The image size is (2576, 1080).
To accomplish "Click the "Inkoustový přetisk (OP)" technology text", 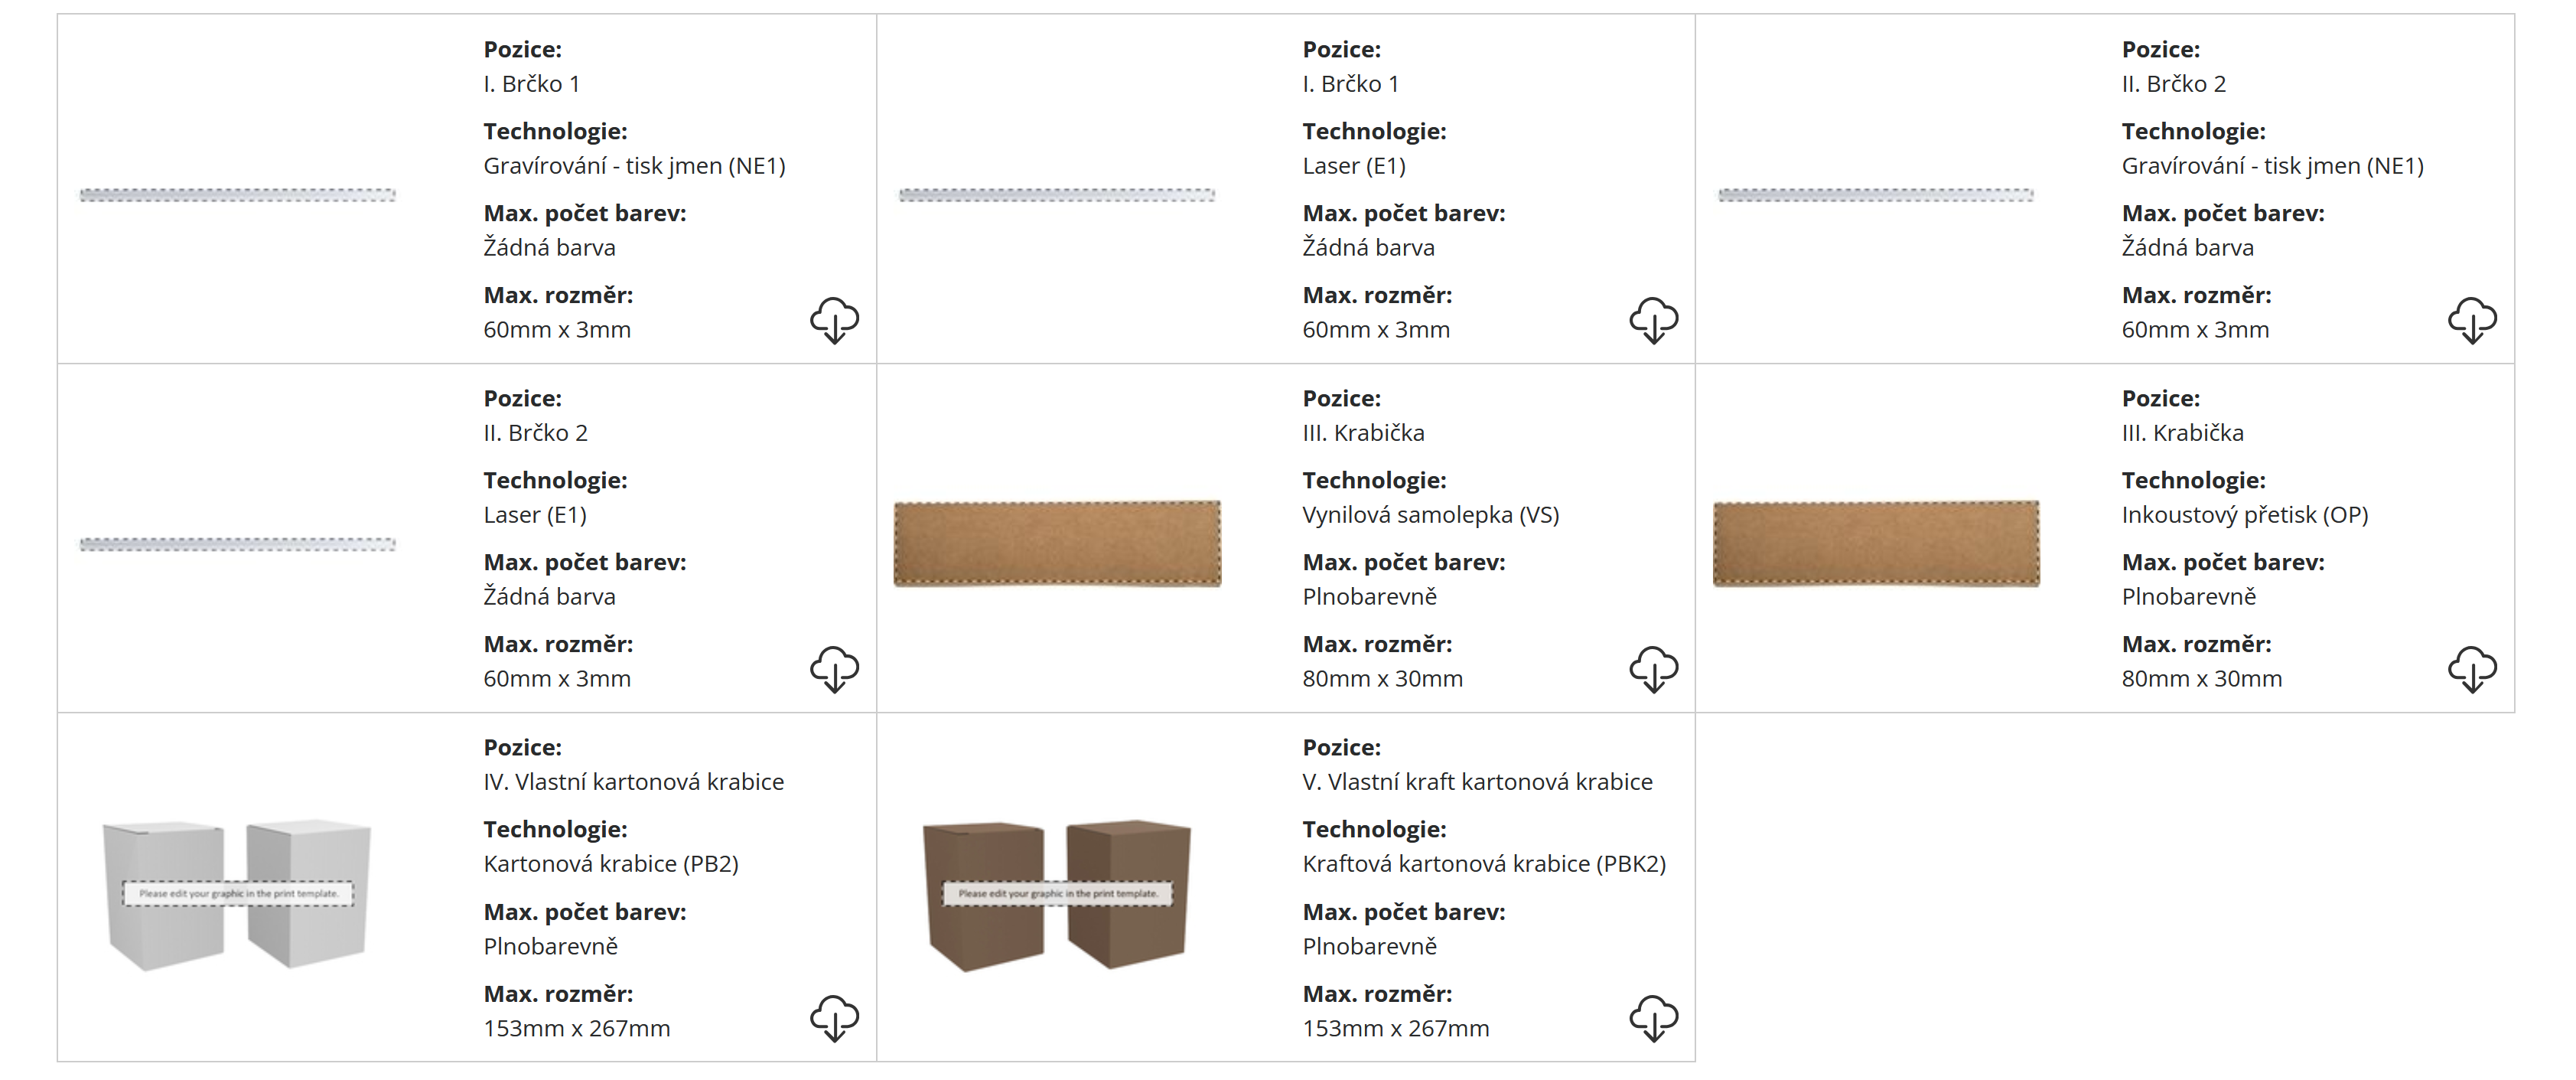I will [2244, 515].
